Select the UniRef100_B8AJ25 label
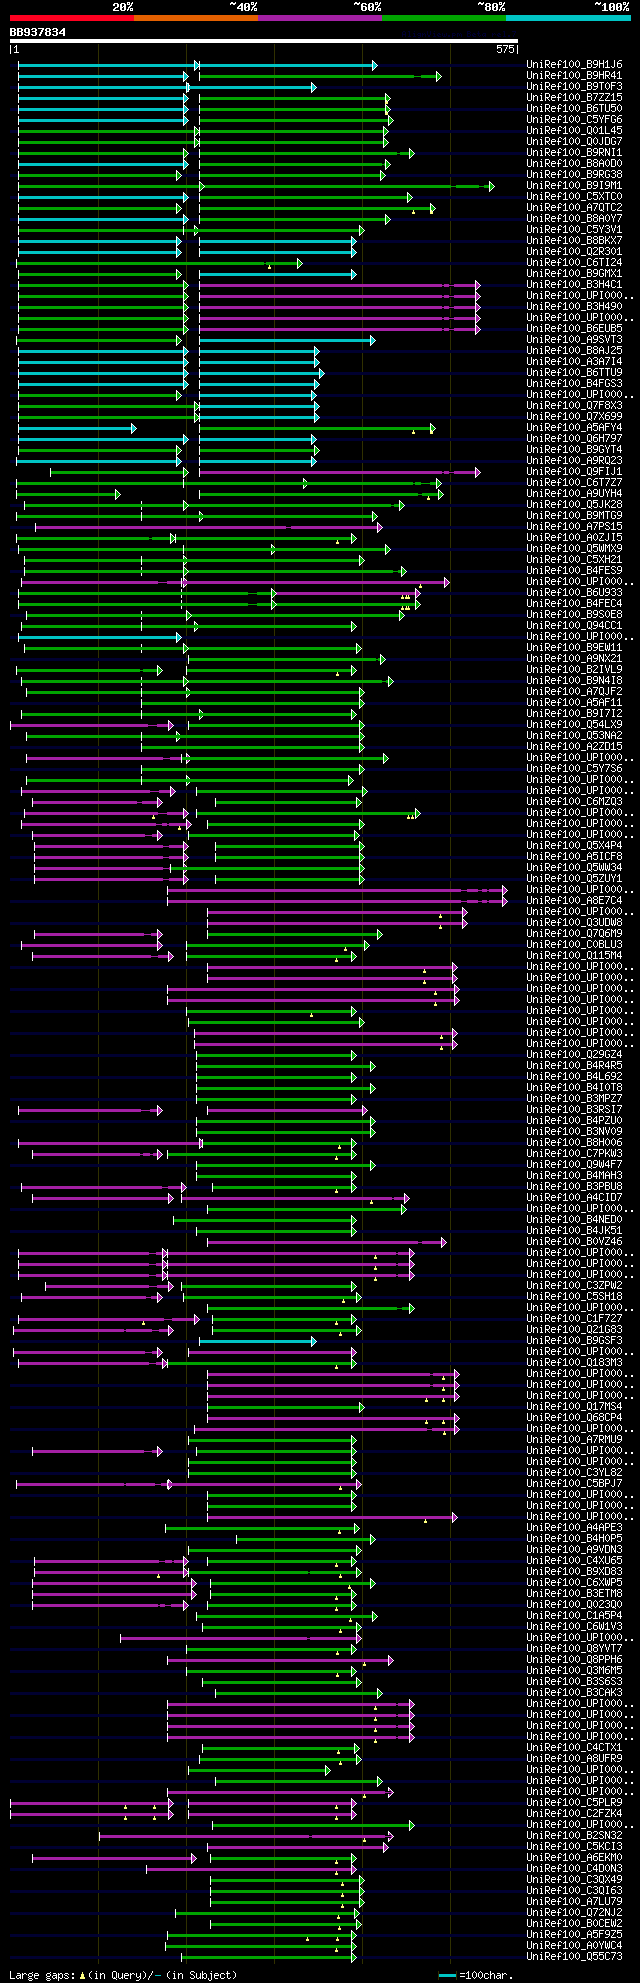Screen dimensions: 640x1983 [574, 351]
